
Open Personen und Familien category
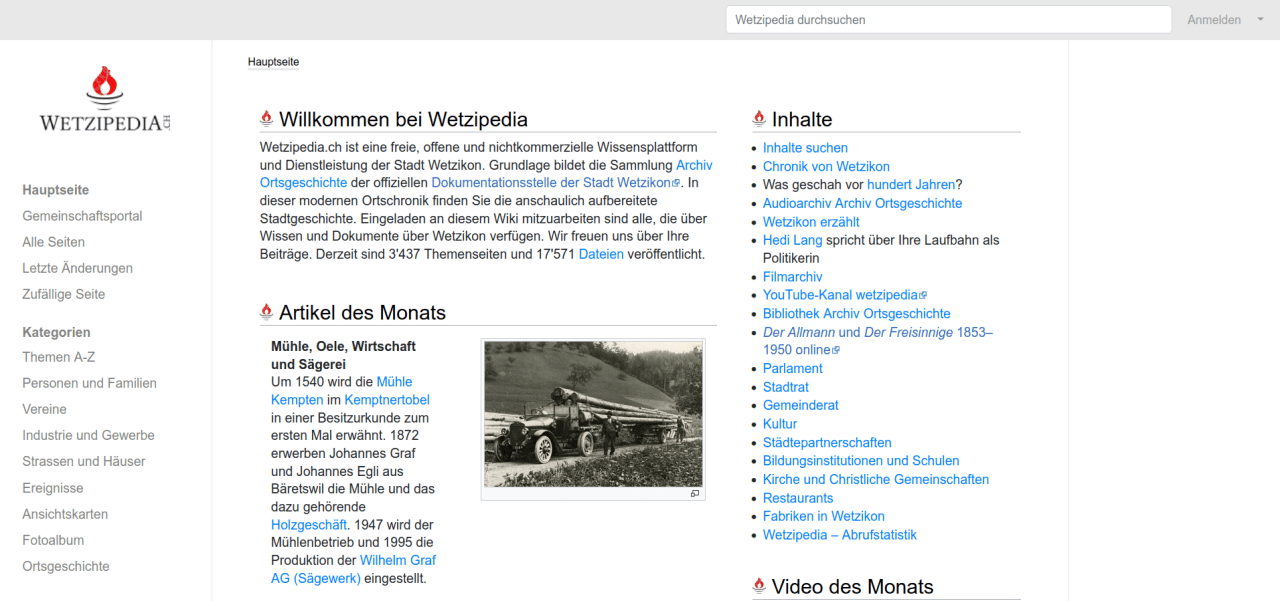89,383
